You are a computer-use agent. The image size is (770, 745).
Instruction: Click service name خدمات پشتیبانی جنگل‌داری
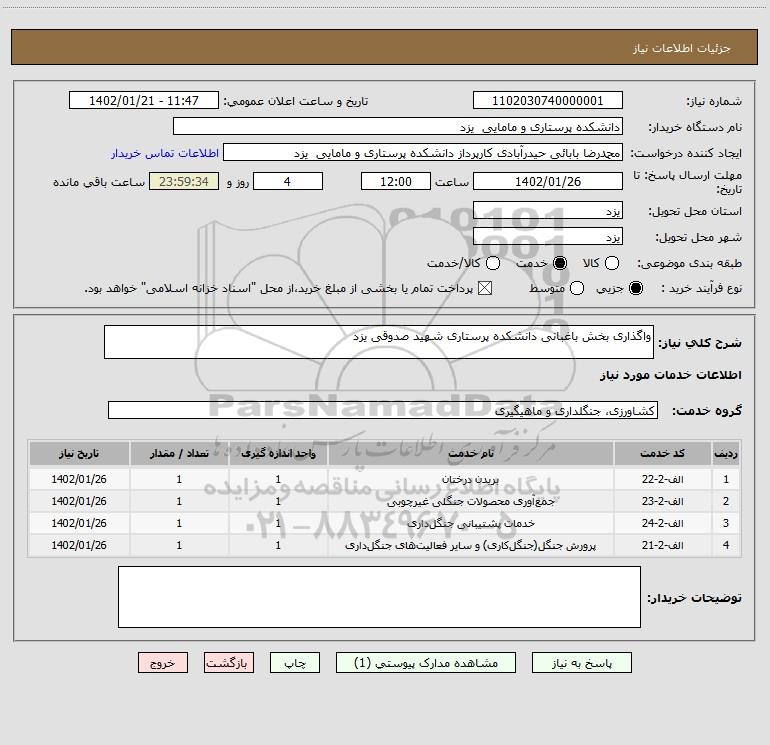pos(470,523)
